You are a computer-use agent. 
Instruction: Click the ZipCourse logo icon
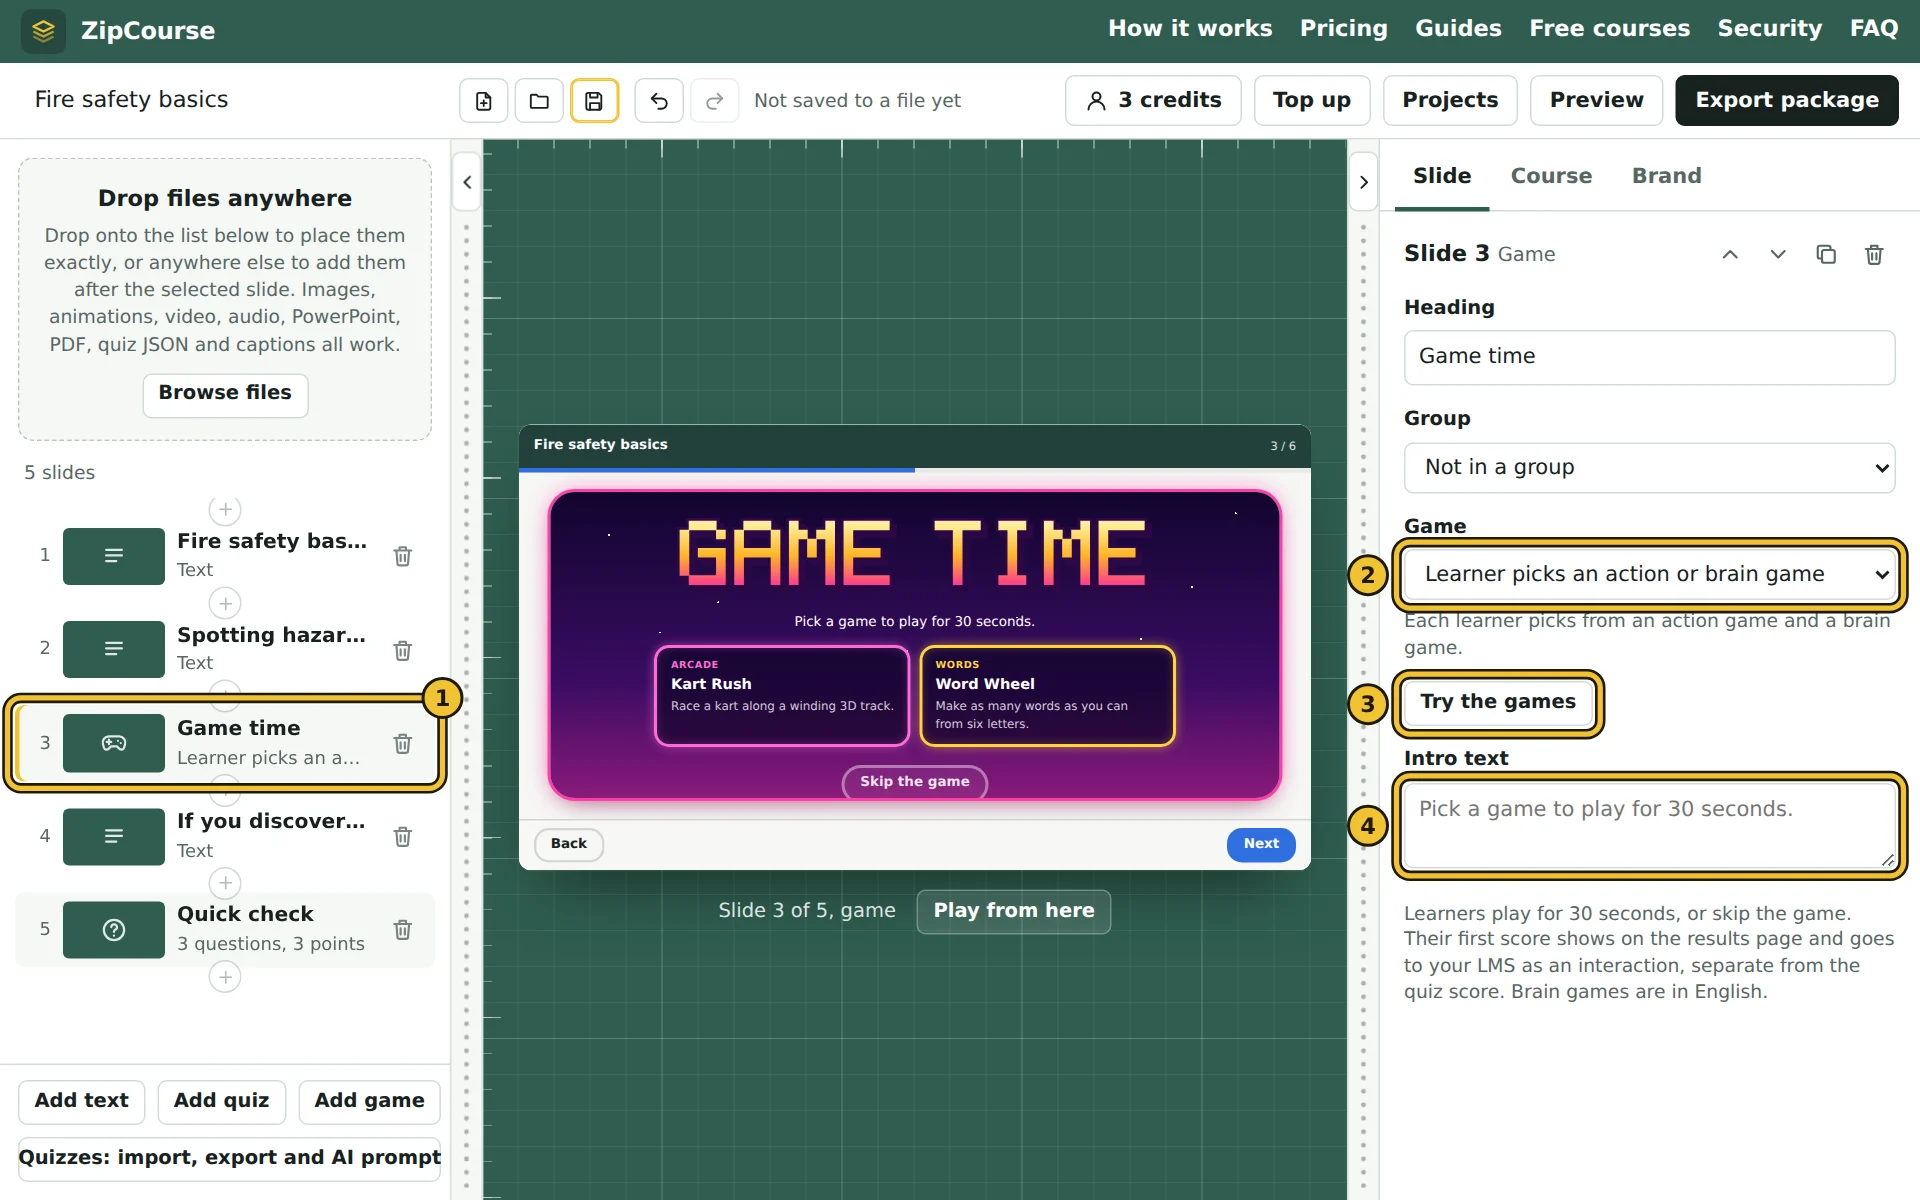pyautogui.click(x=43, y=31)
